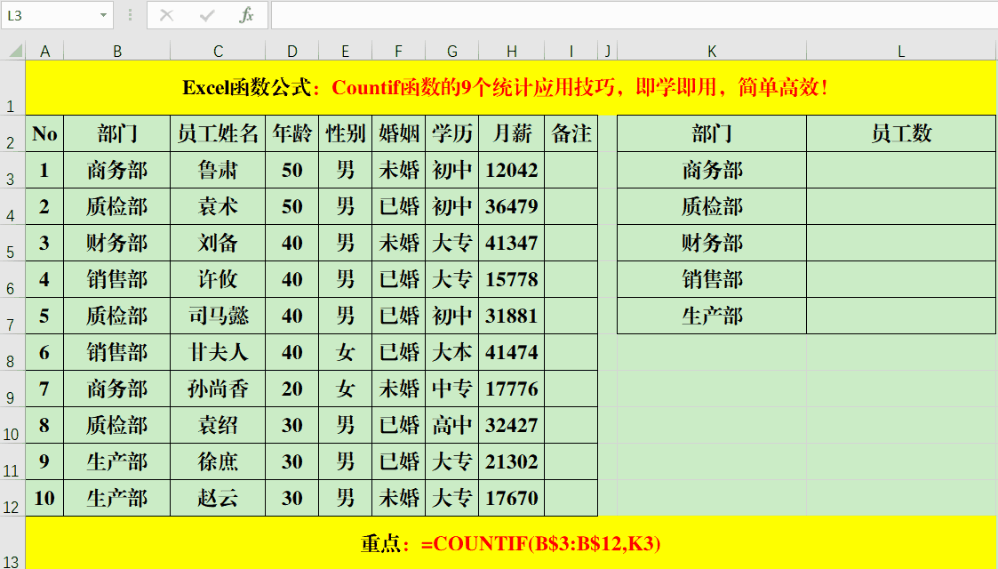Click the 性别 header cell
998x569 pixels.
coord(345,134)
